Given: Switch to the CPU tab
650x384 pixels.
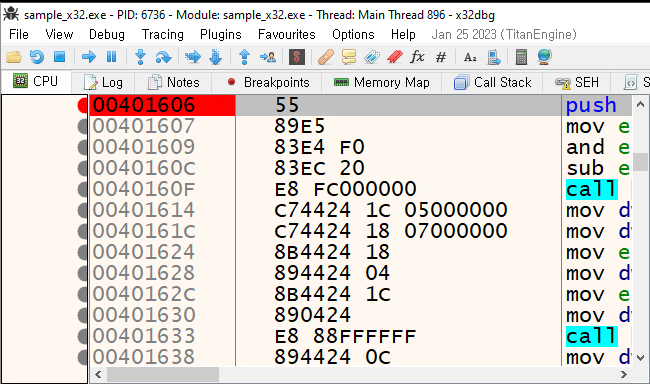Looking at the screenshot, I should (x=36, y=82).
